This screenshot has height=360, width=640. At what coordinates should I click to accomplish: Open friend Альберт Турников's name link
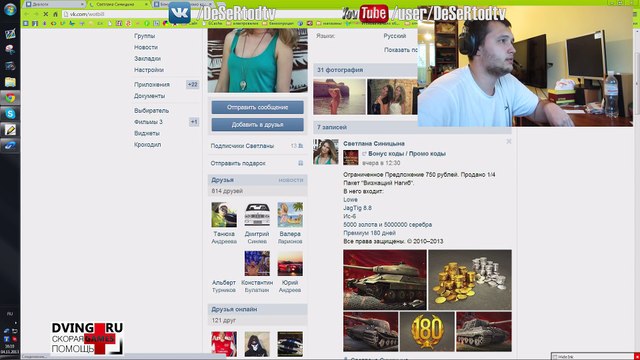[224, 286]
